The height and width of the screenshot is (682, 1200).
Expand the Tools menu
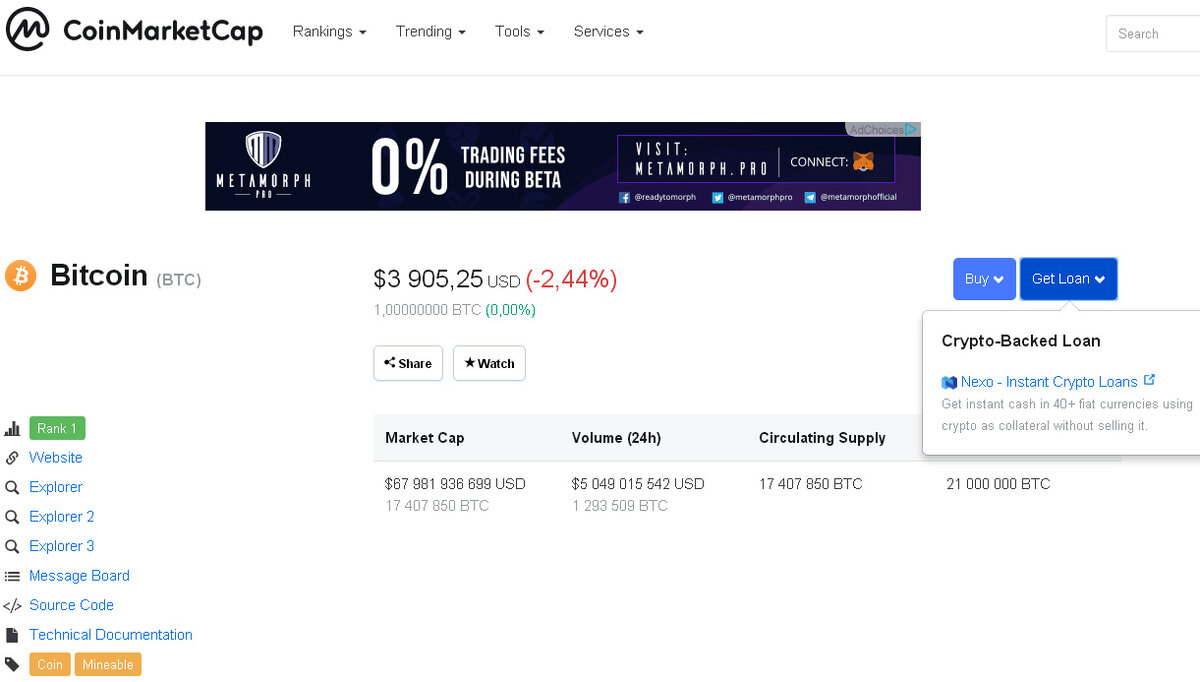519,32
